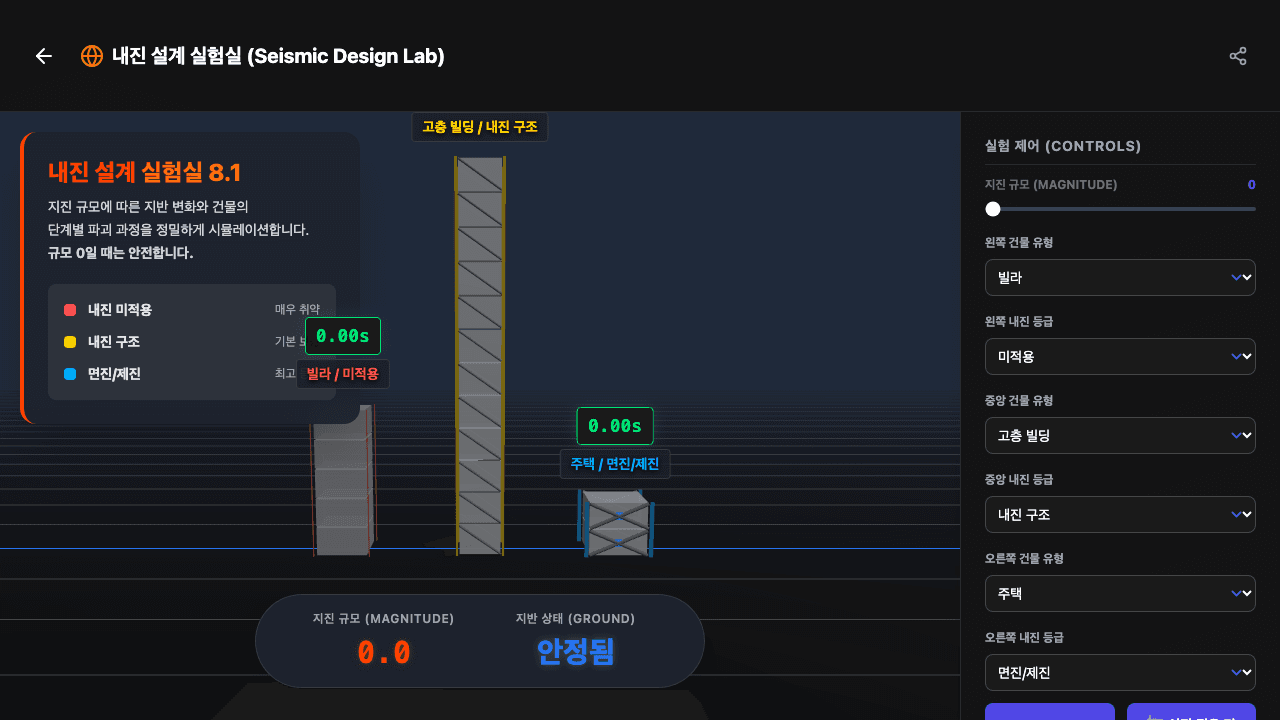Click the 0.0 magnitude readout
Image resolution: width=1280 pixels, height=720 pixels.
384,653
